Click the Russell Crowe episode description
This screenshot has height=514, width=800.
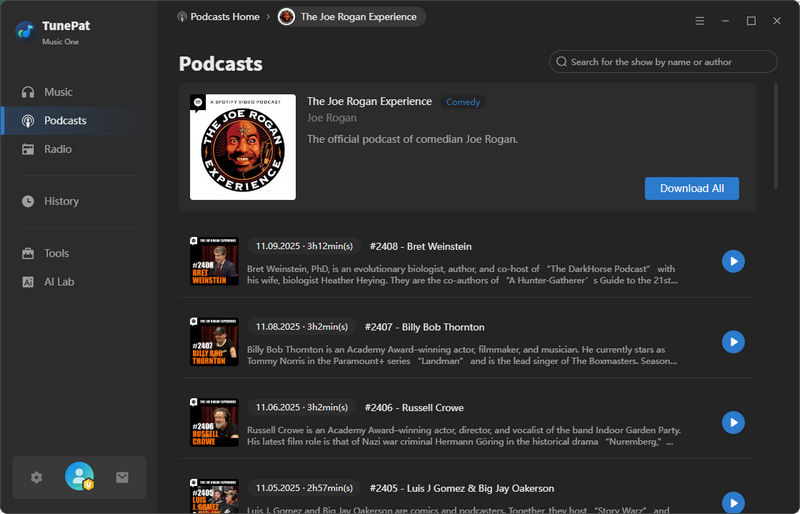pyautogui.click(x=464, y=436)
